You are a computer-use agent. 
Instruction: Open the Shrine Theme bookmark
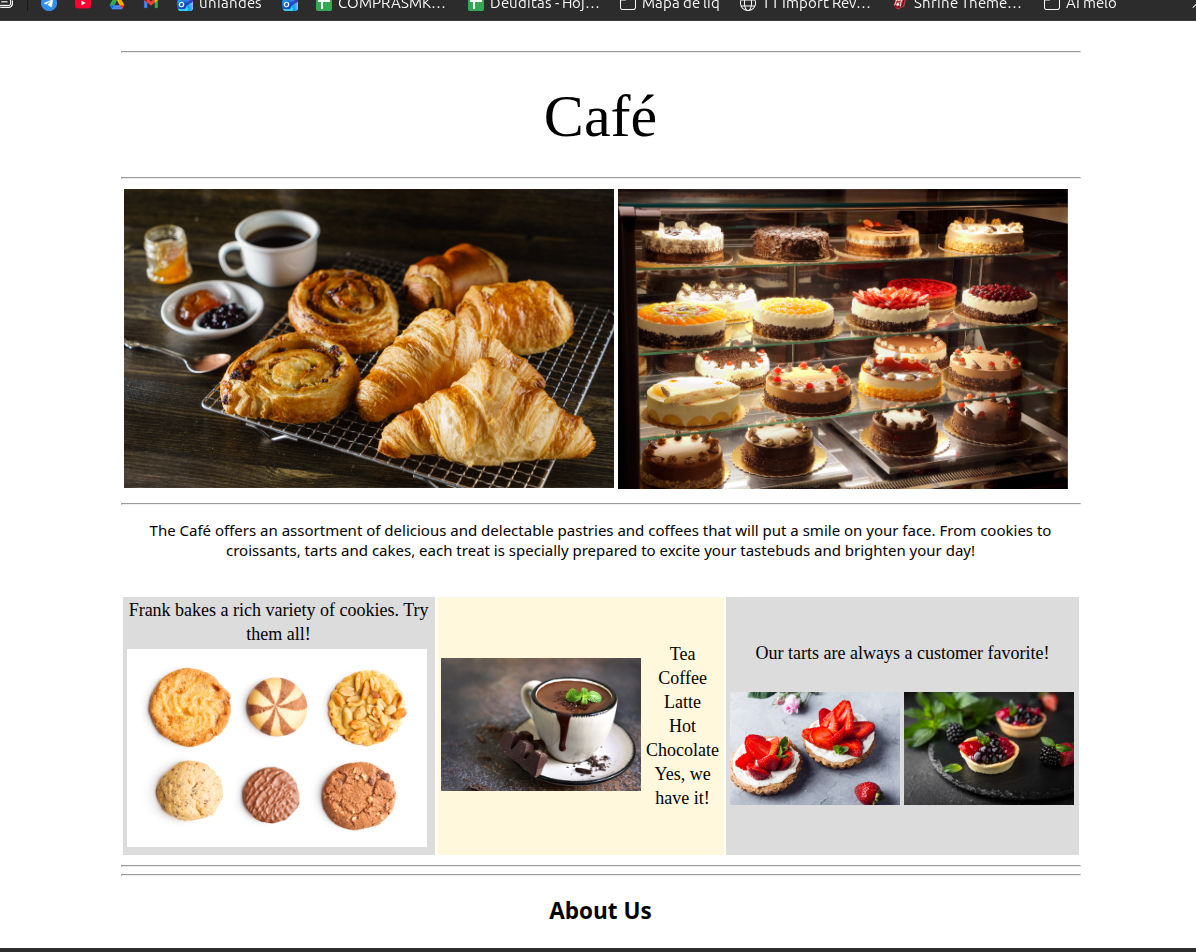[x=956, y=5]
